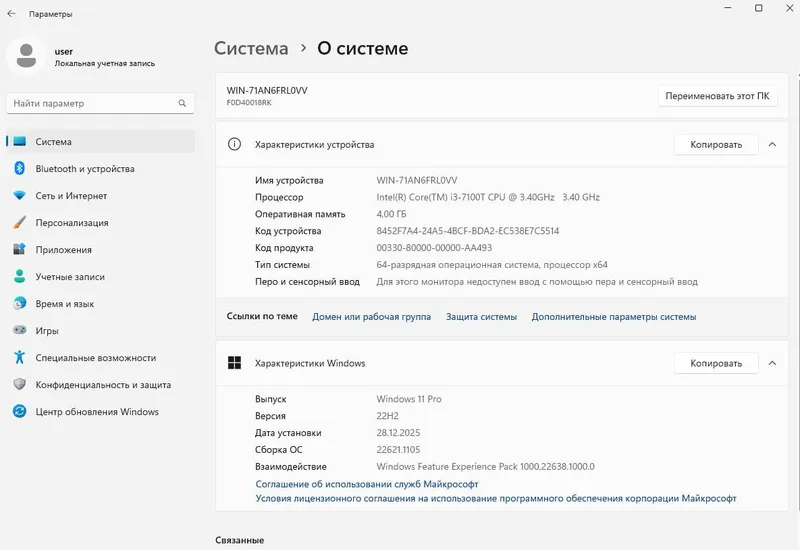Click the Центр обновления Windows update icon

[19, 411]
